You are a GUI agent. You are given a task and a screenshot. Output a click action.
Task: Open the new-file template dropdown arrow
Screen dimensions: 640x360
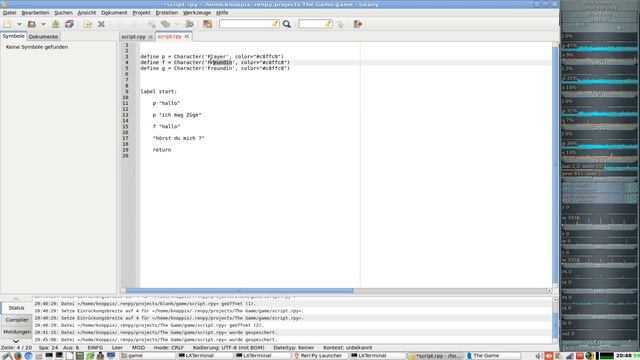[19, 24]
